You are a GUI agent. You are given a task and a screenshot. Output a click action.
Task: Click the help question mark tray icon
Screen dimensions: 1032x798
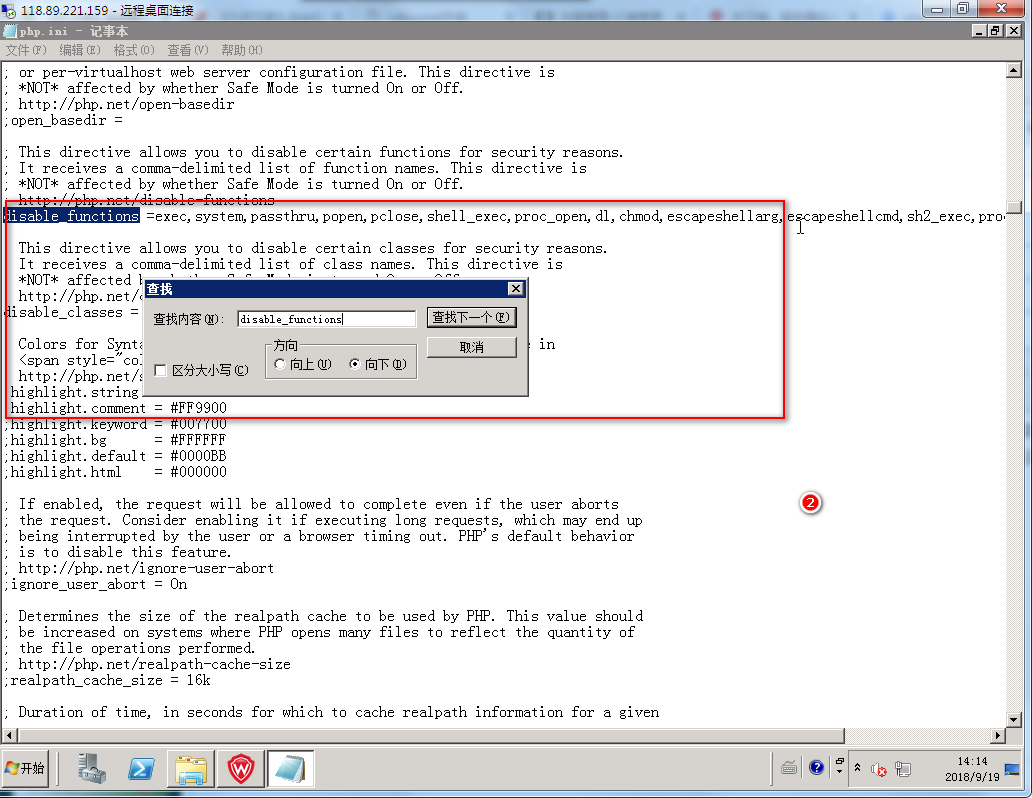pos(816,768)
